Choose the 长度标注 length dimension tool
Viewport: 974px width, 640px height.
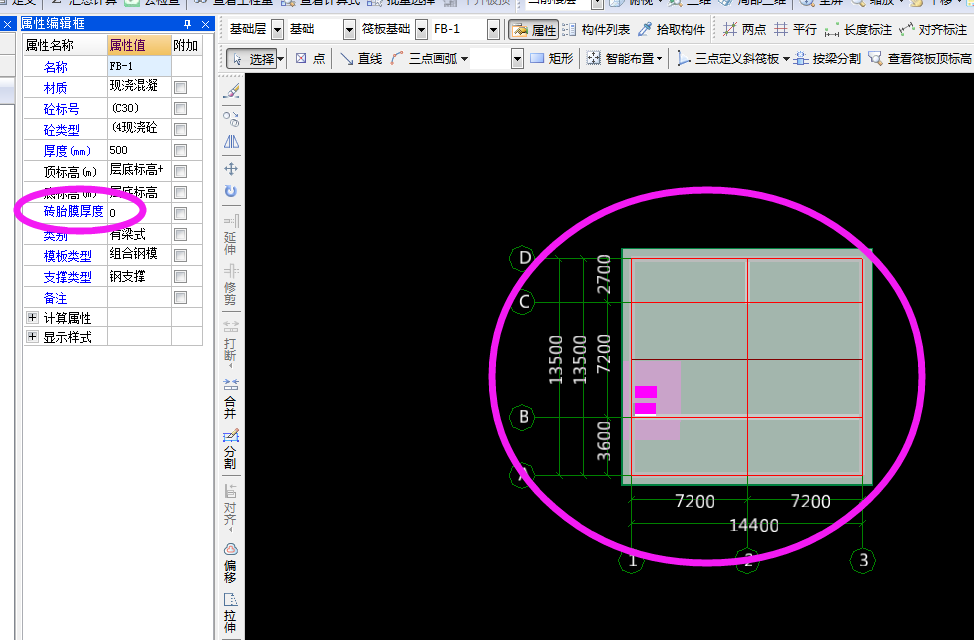[858, 29]
